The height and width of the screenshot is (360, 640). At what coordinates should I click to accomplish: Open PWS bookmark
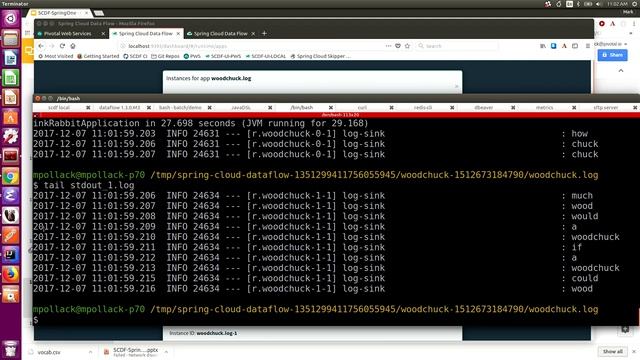pyautogui.click(x=192, y=56)
